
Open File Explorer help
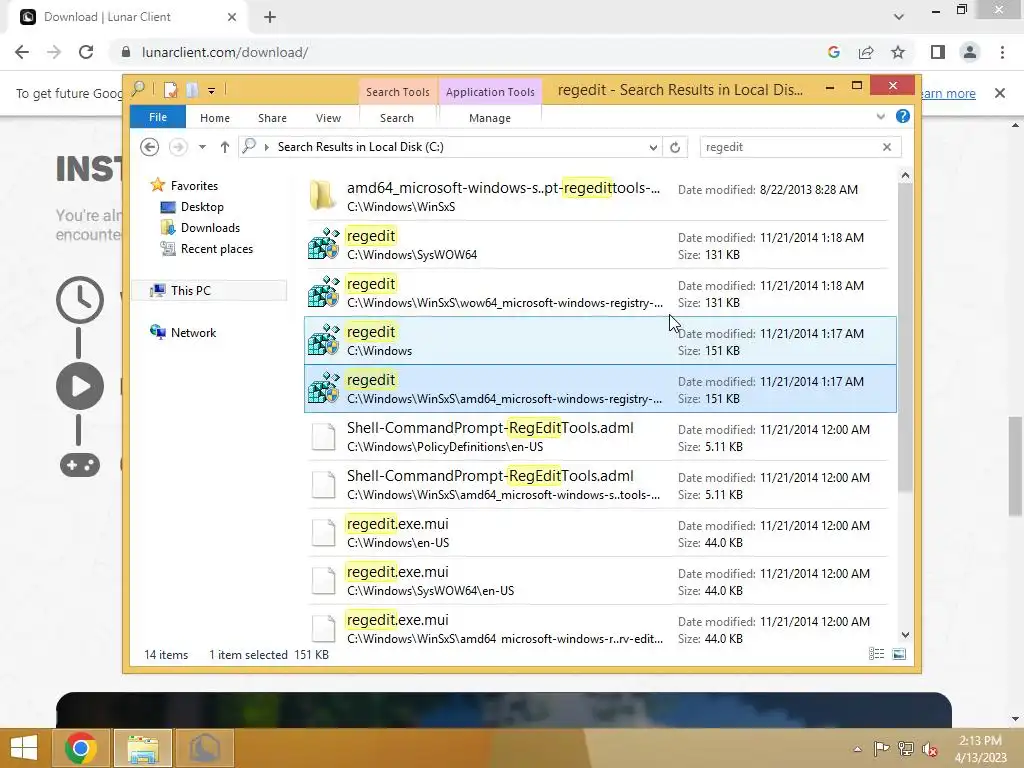click(903, 116)
